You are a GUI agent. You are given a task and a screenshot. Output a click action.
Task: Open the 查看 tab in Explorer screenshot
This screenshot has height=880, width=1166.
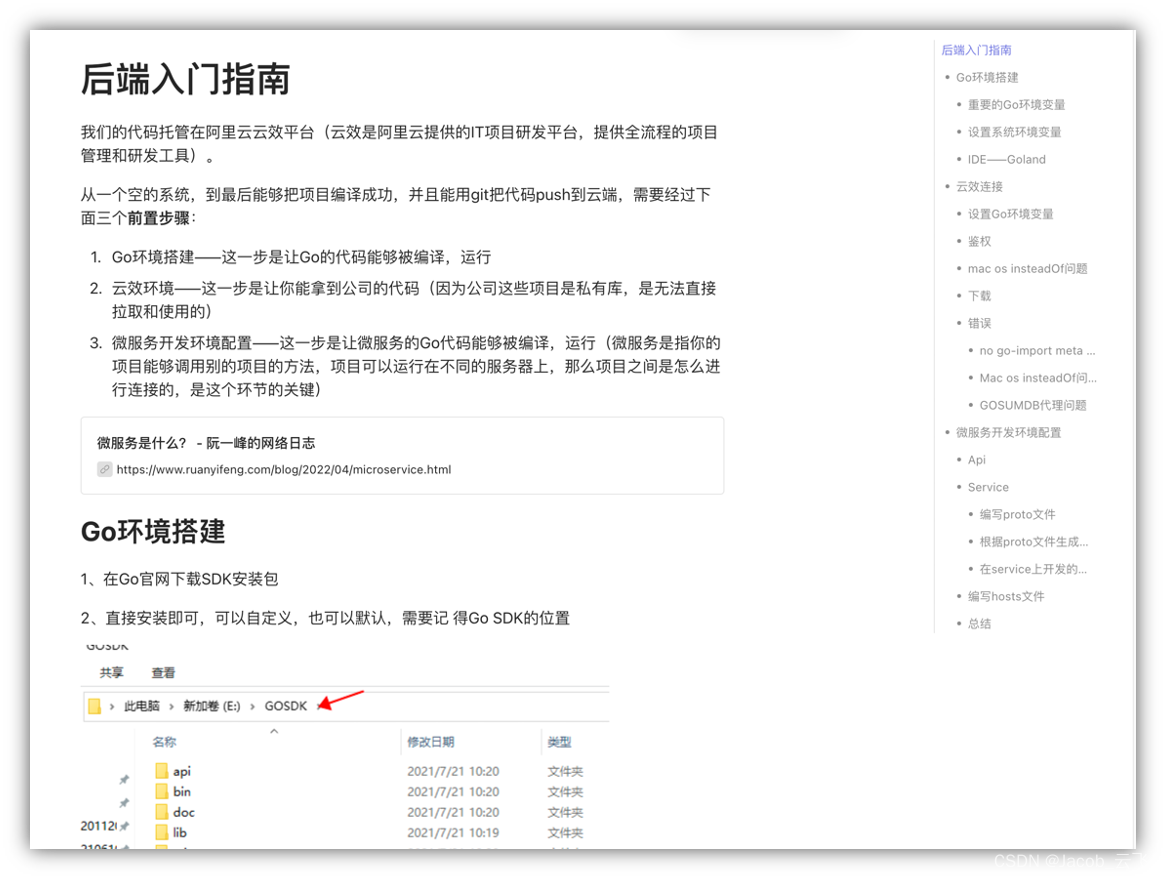tap(163, 672)
